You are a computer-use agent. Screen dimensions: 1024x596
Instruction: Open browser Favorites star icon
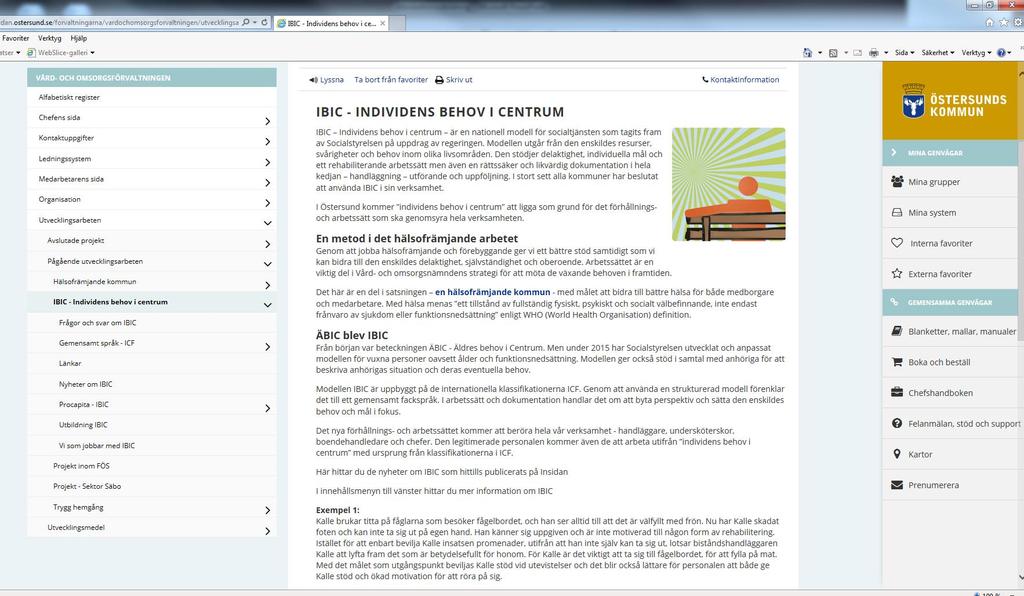[1004, 22]
